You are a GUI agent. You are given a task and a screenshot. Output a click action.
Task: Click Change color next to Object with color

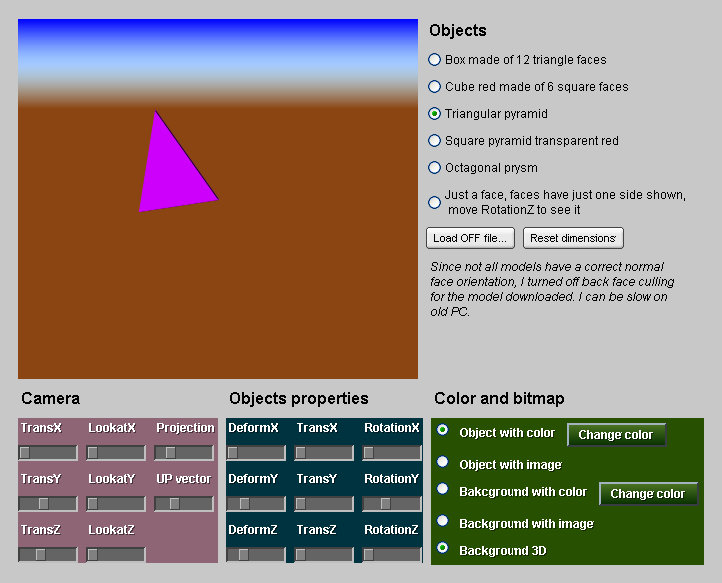click(x=616, y=435)
